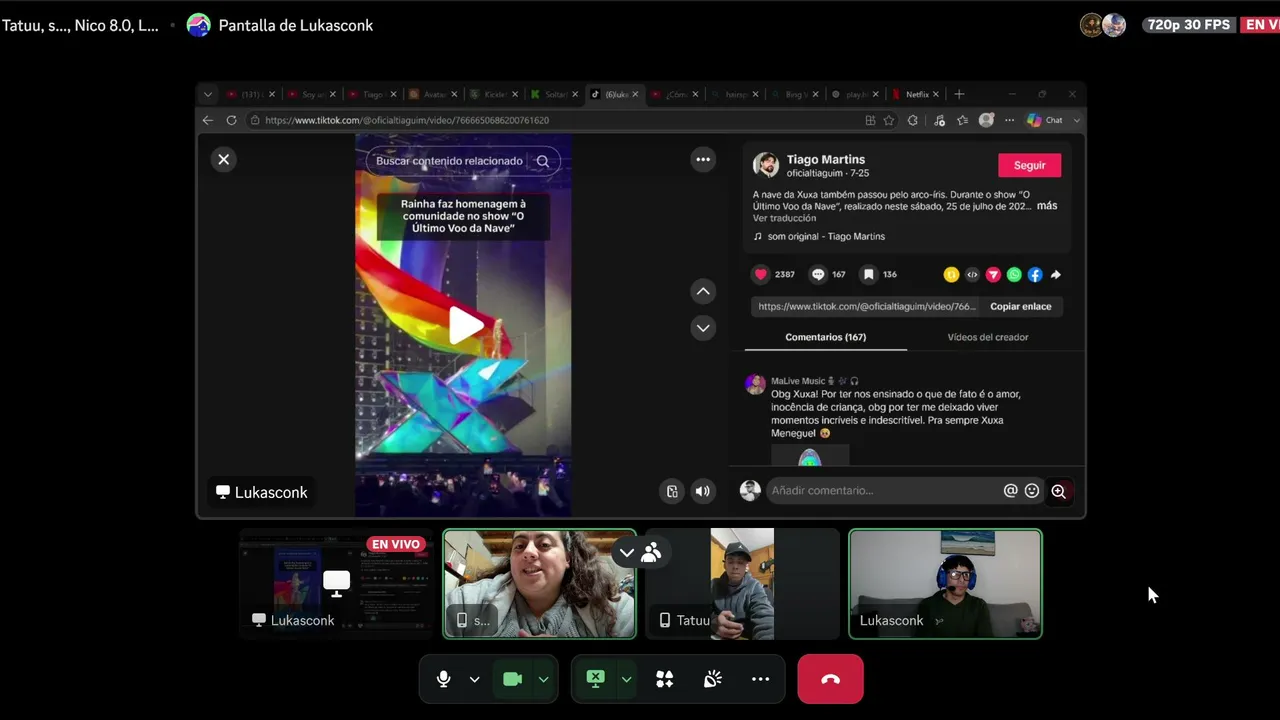This screenshot has width=1280, height=720.
Task: Switch to Videos del creador tab
Action: 988,337
